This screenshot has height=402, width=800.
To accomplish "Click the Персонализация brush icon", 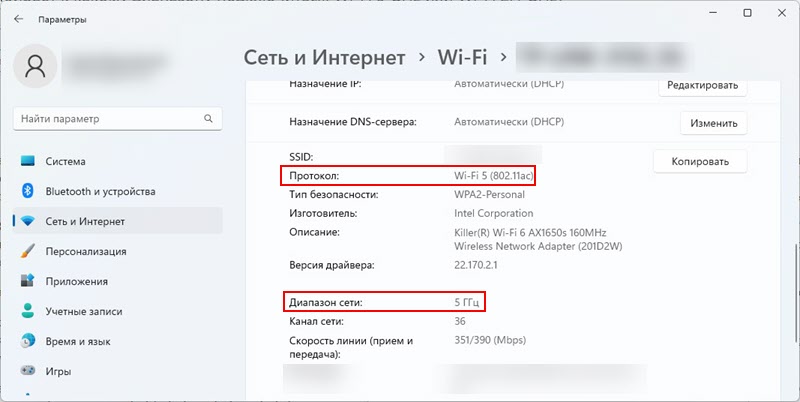I will [28, 251].
